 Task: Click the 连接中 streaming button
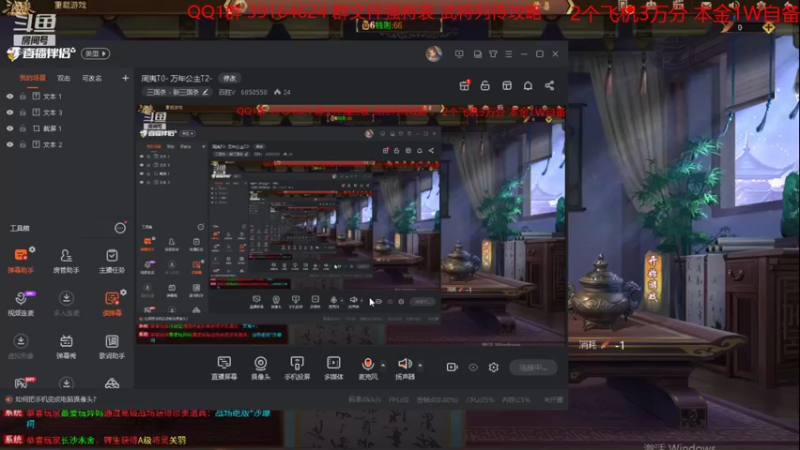(x=533, y=367)
